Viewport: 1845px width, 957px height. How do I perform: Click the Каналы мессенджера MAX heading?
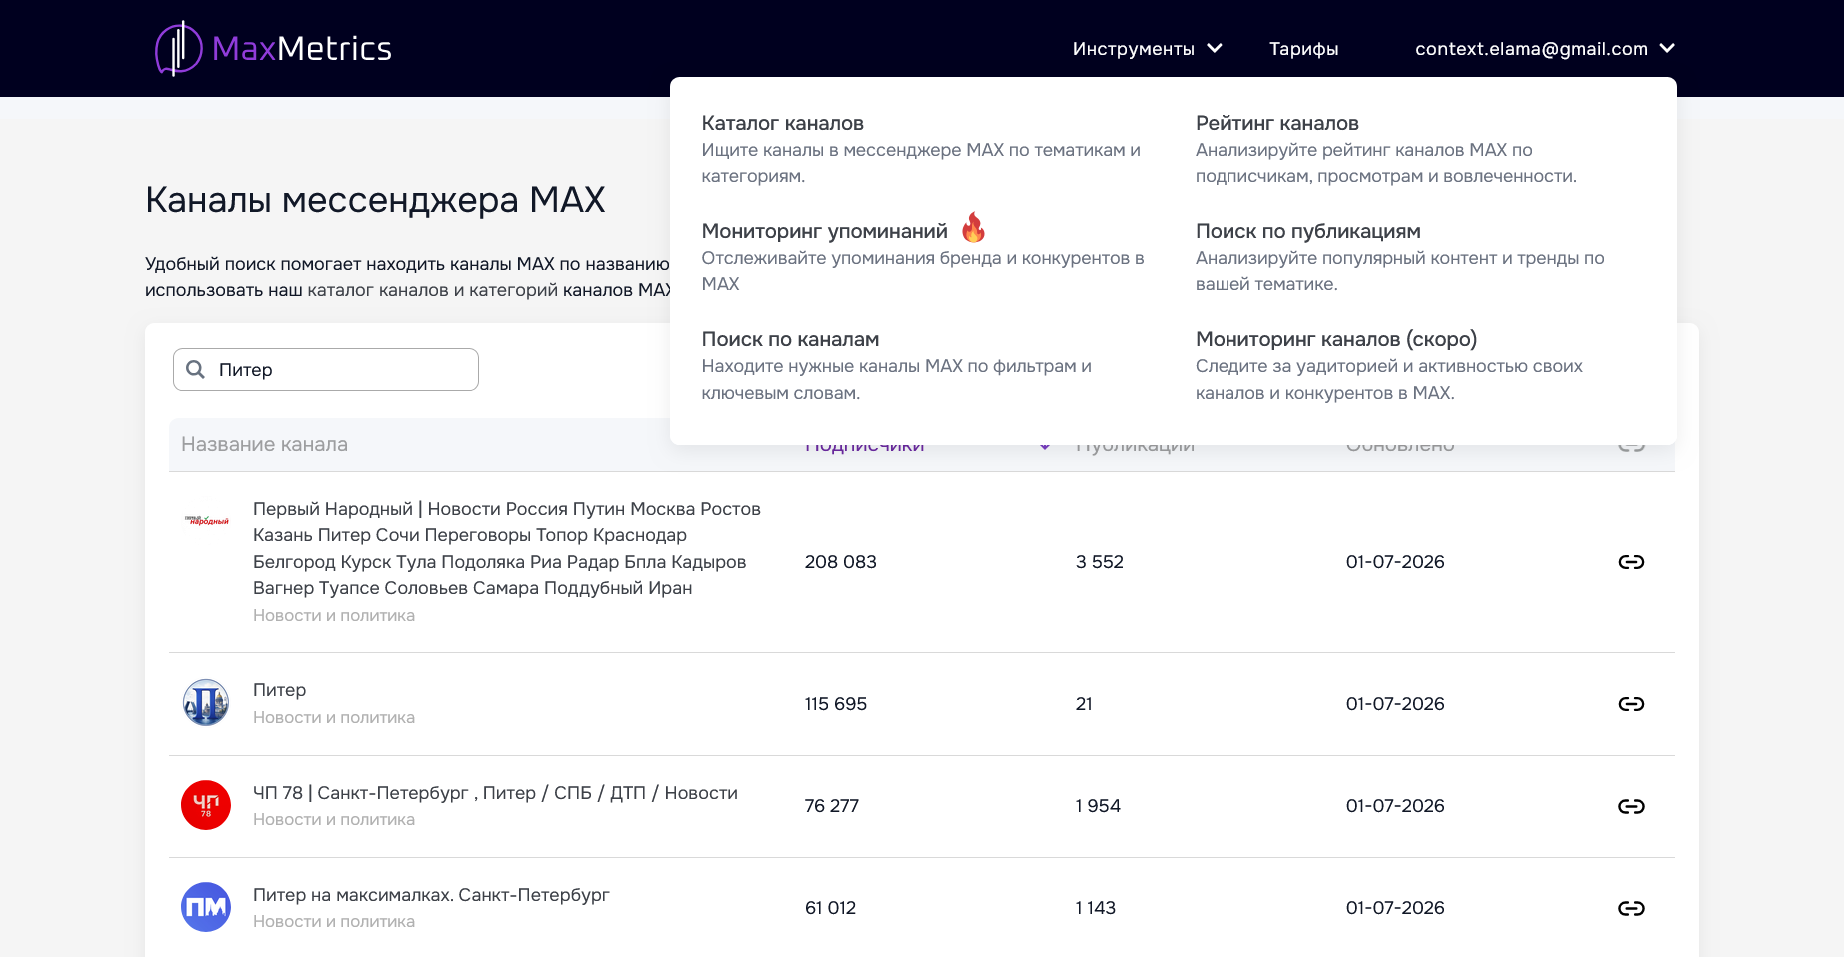coord(375,200)
